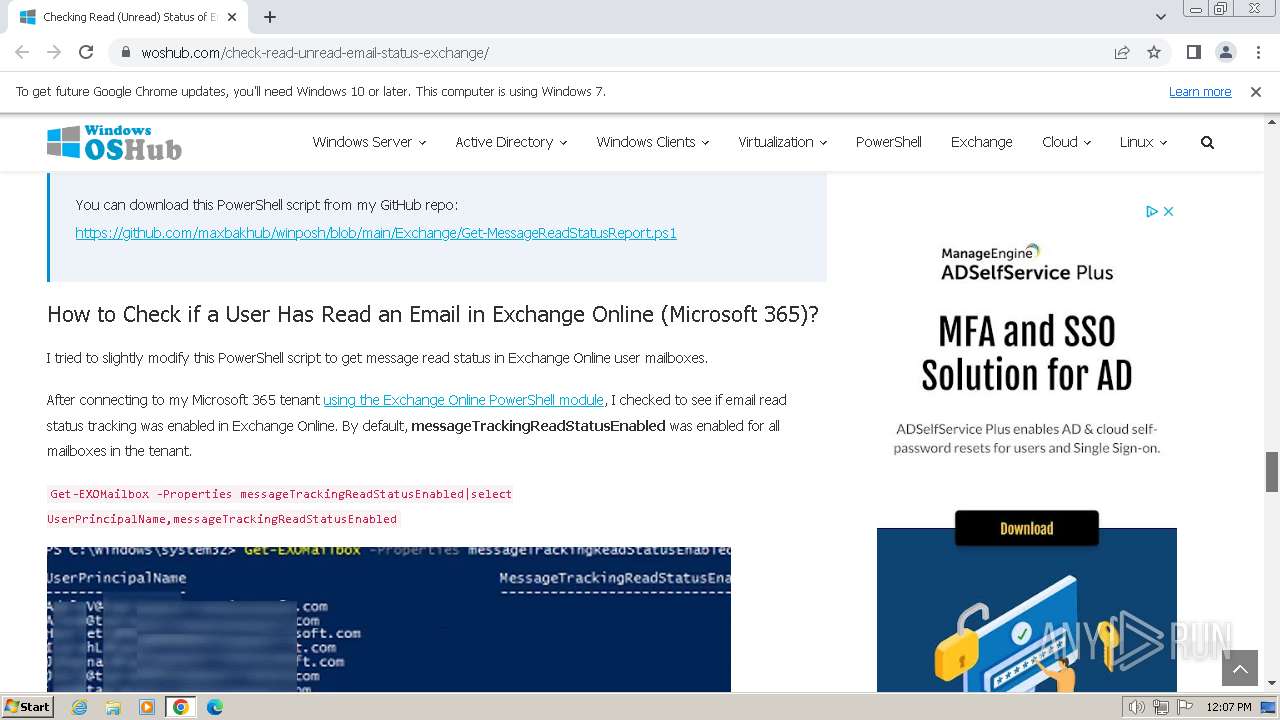The height and width of the screenshot is (720, 1280).
Task: Open GitHub Get-MessageReadStatusReport.ps1 link
Action: 376,233
